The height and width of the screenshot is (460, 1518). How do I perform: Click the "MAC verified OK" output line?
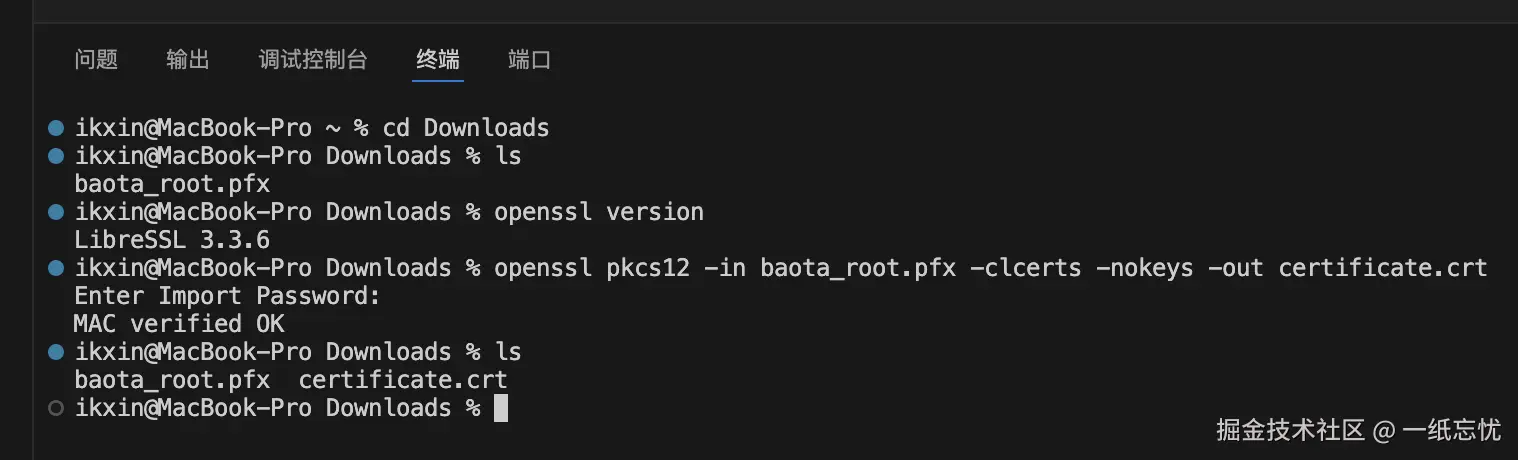[x=179, y=324]
